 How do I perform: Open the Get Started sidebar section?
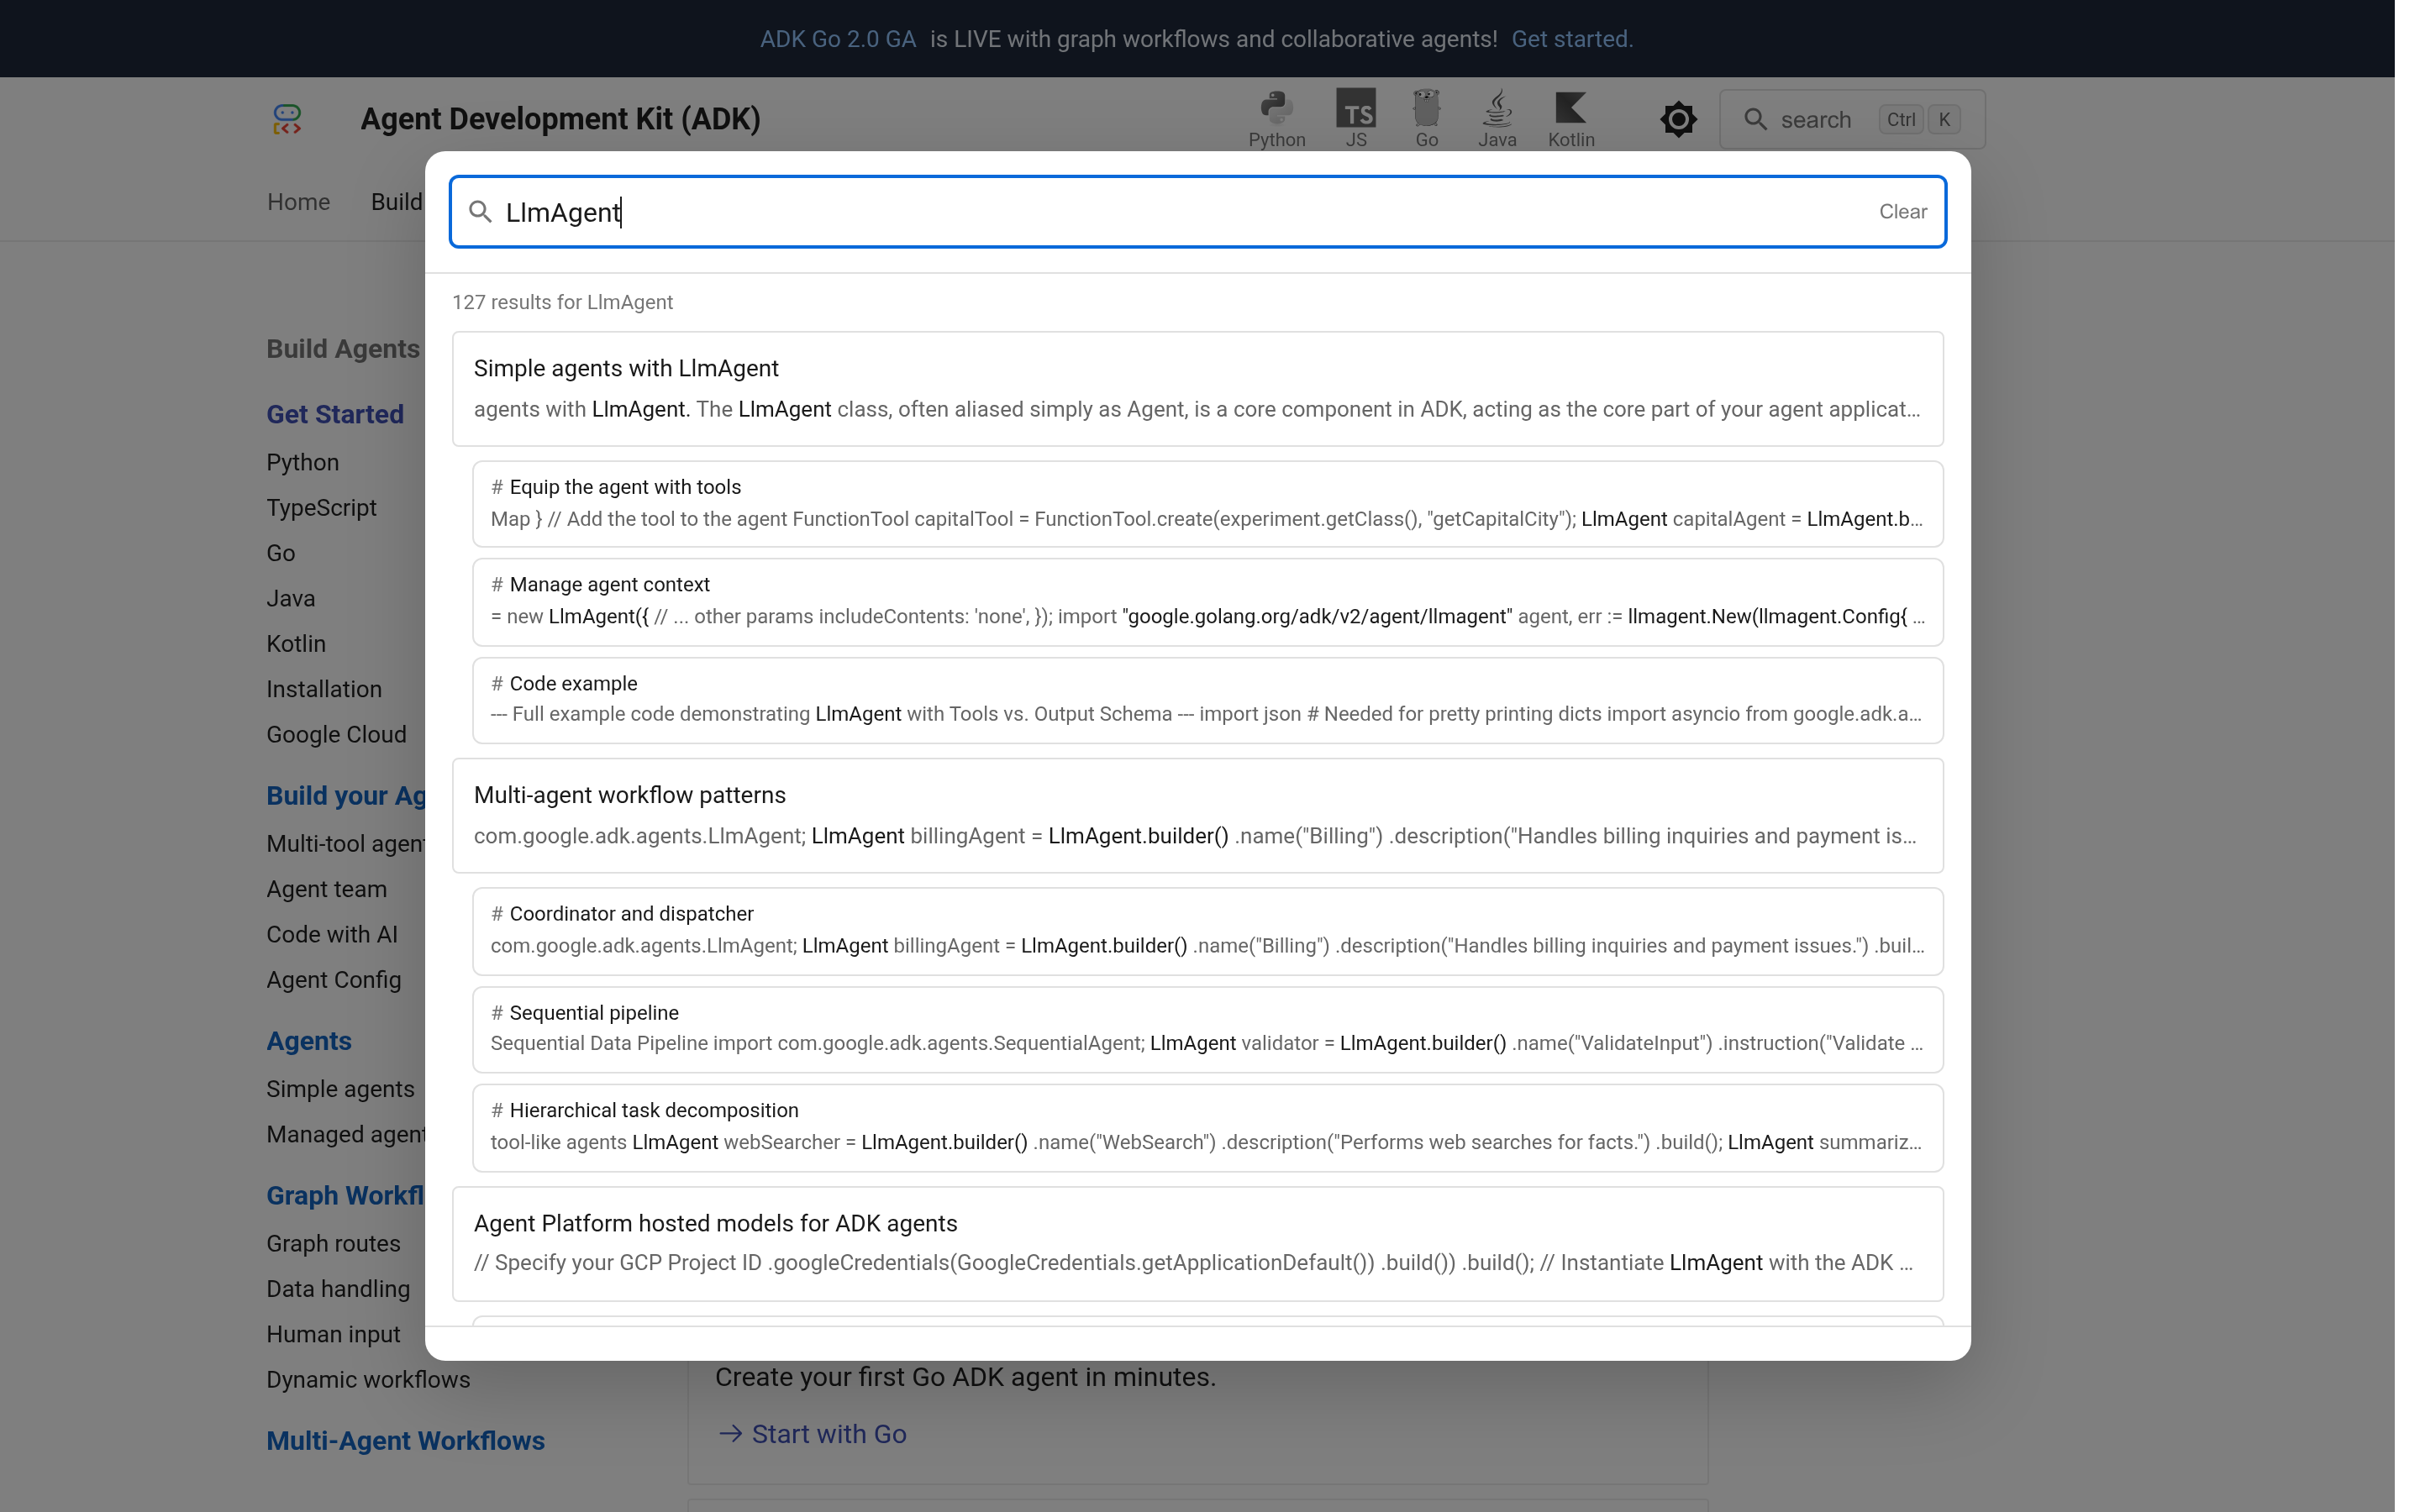335,414
